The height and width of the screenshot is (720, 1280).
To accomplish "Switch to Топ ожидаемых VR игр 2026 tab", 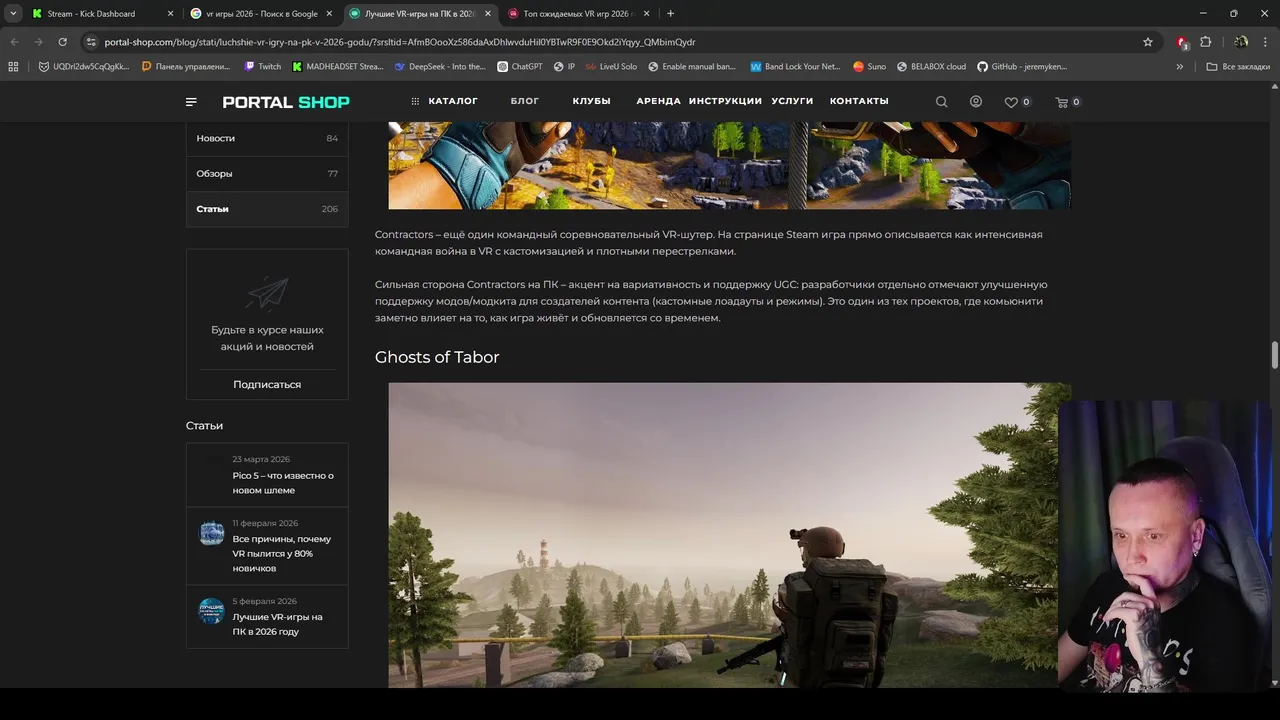I will coord(580,14).
